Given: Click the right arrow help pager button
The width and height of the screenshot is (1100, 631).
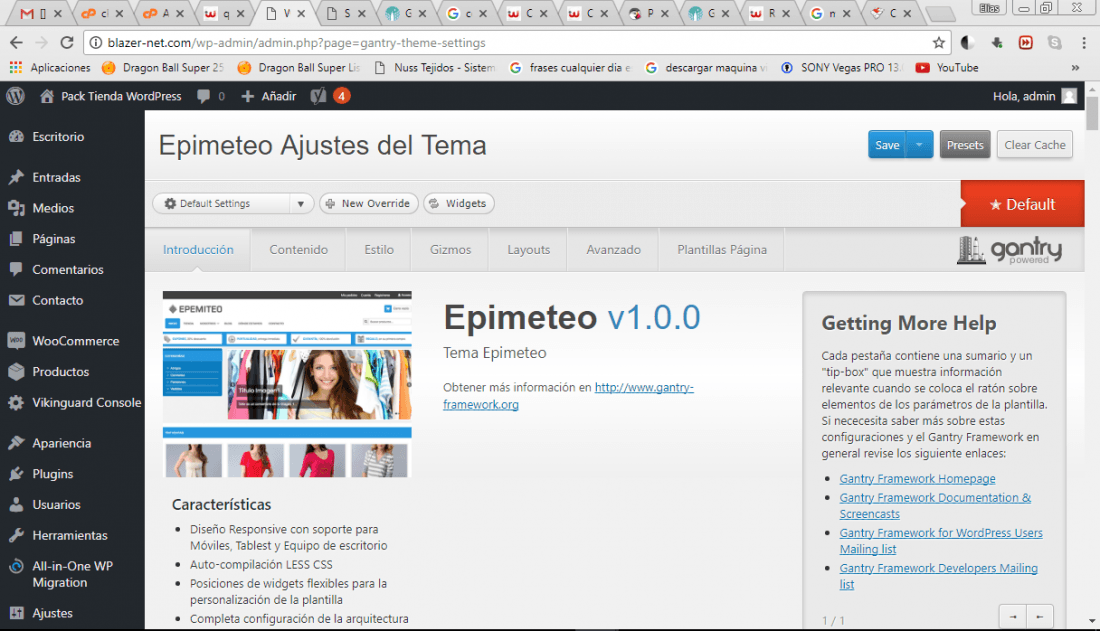Looking at the screenshot, I should click(x=1012, y=617).
